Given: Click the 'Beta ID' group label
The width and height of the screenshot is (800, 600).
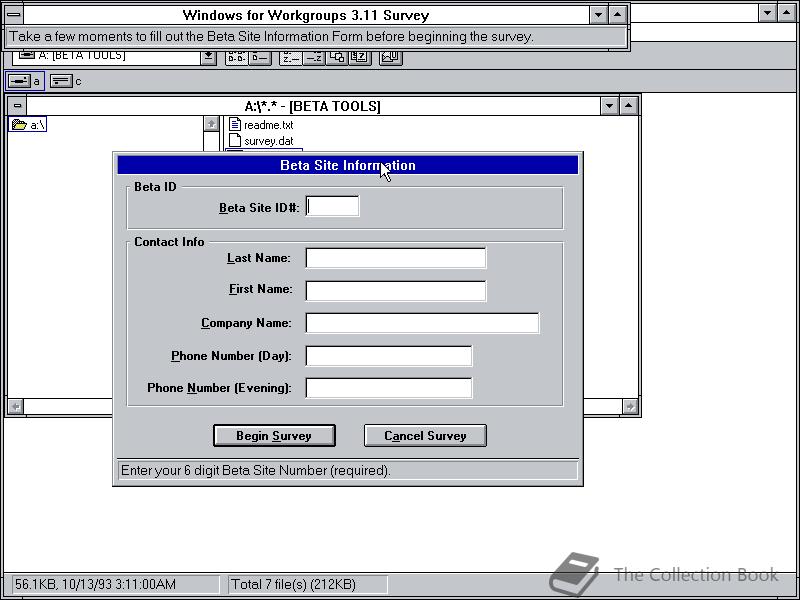Looking at the screenshot, I should pyautogui.click(x=155, y=187).
